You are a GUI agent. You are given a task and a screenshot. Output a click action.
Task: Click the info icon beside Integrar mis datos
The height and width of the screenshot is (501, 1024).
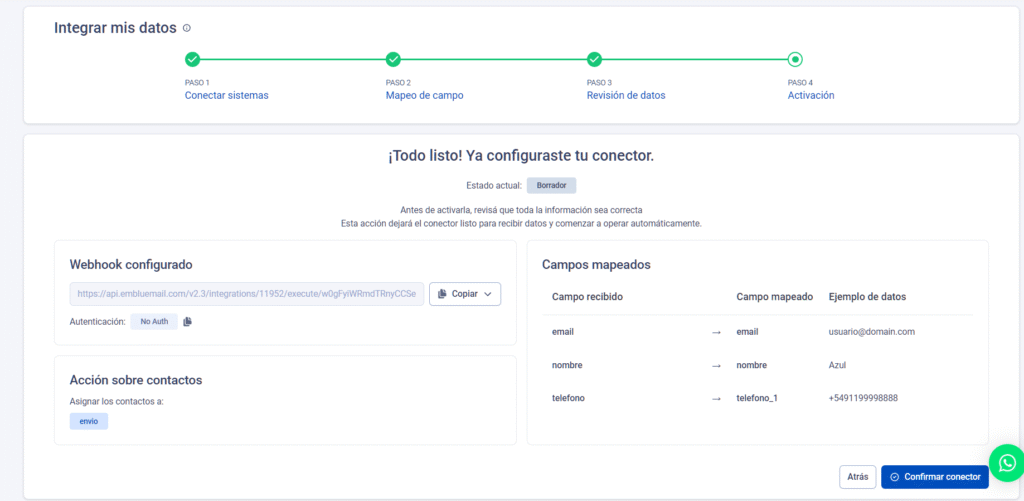pyautogui.click(x=187, y=28)
